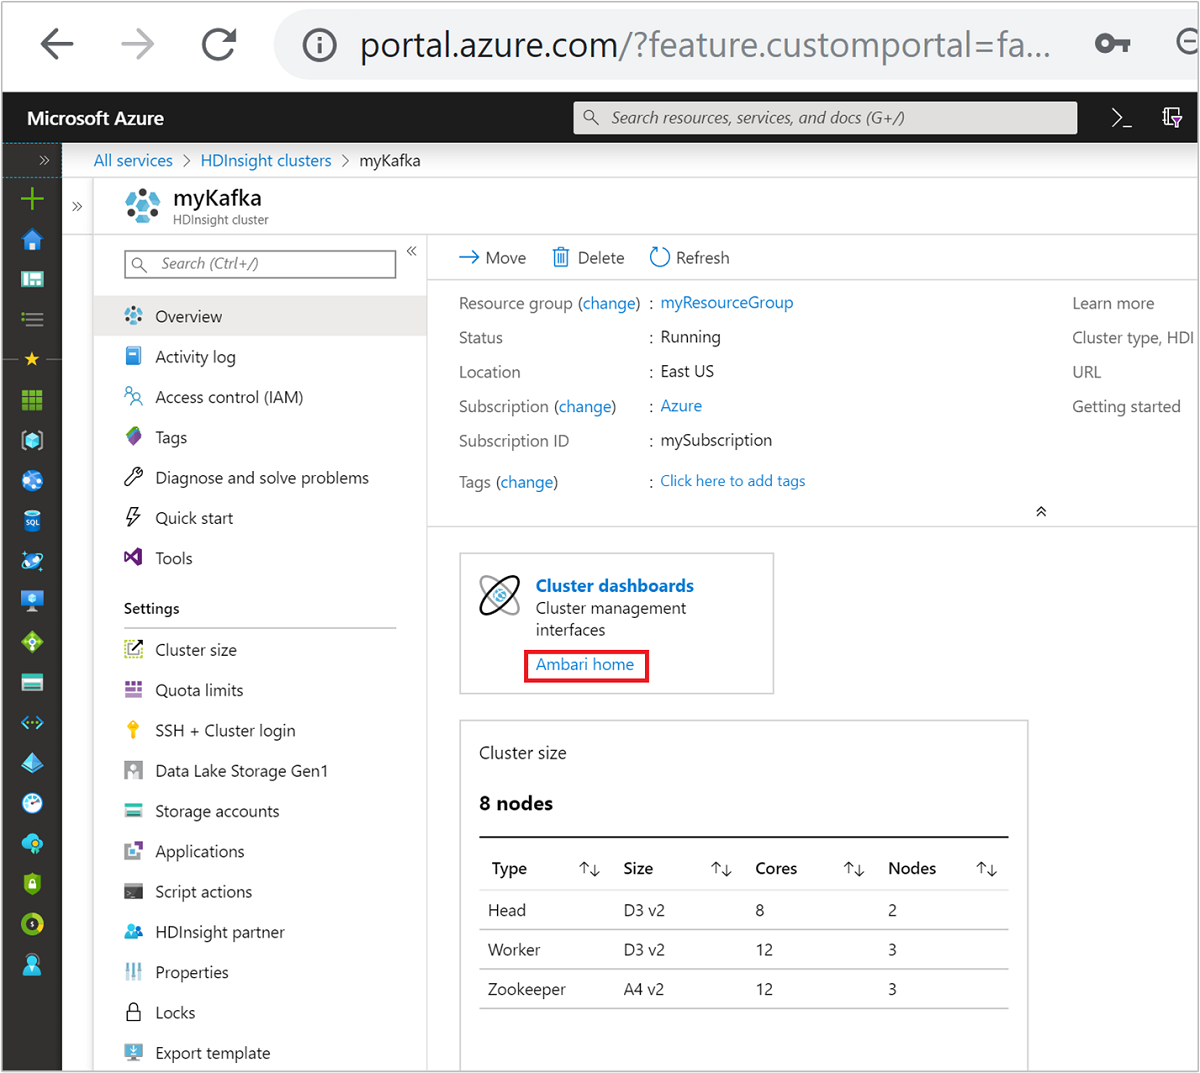The image size is (1200, 1073).
Task: Refresh the myKafka cluster overview
Action: [x=689, y=257]
